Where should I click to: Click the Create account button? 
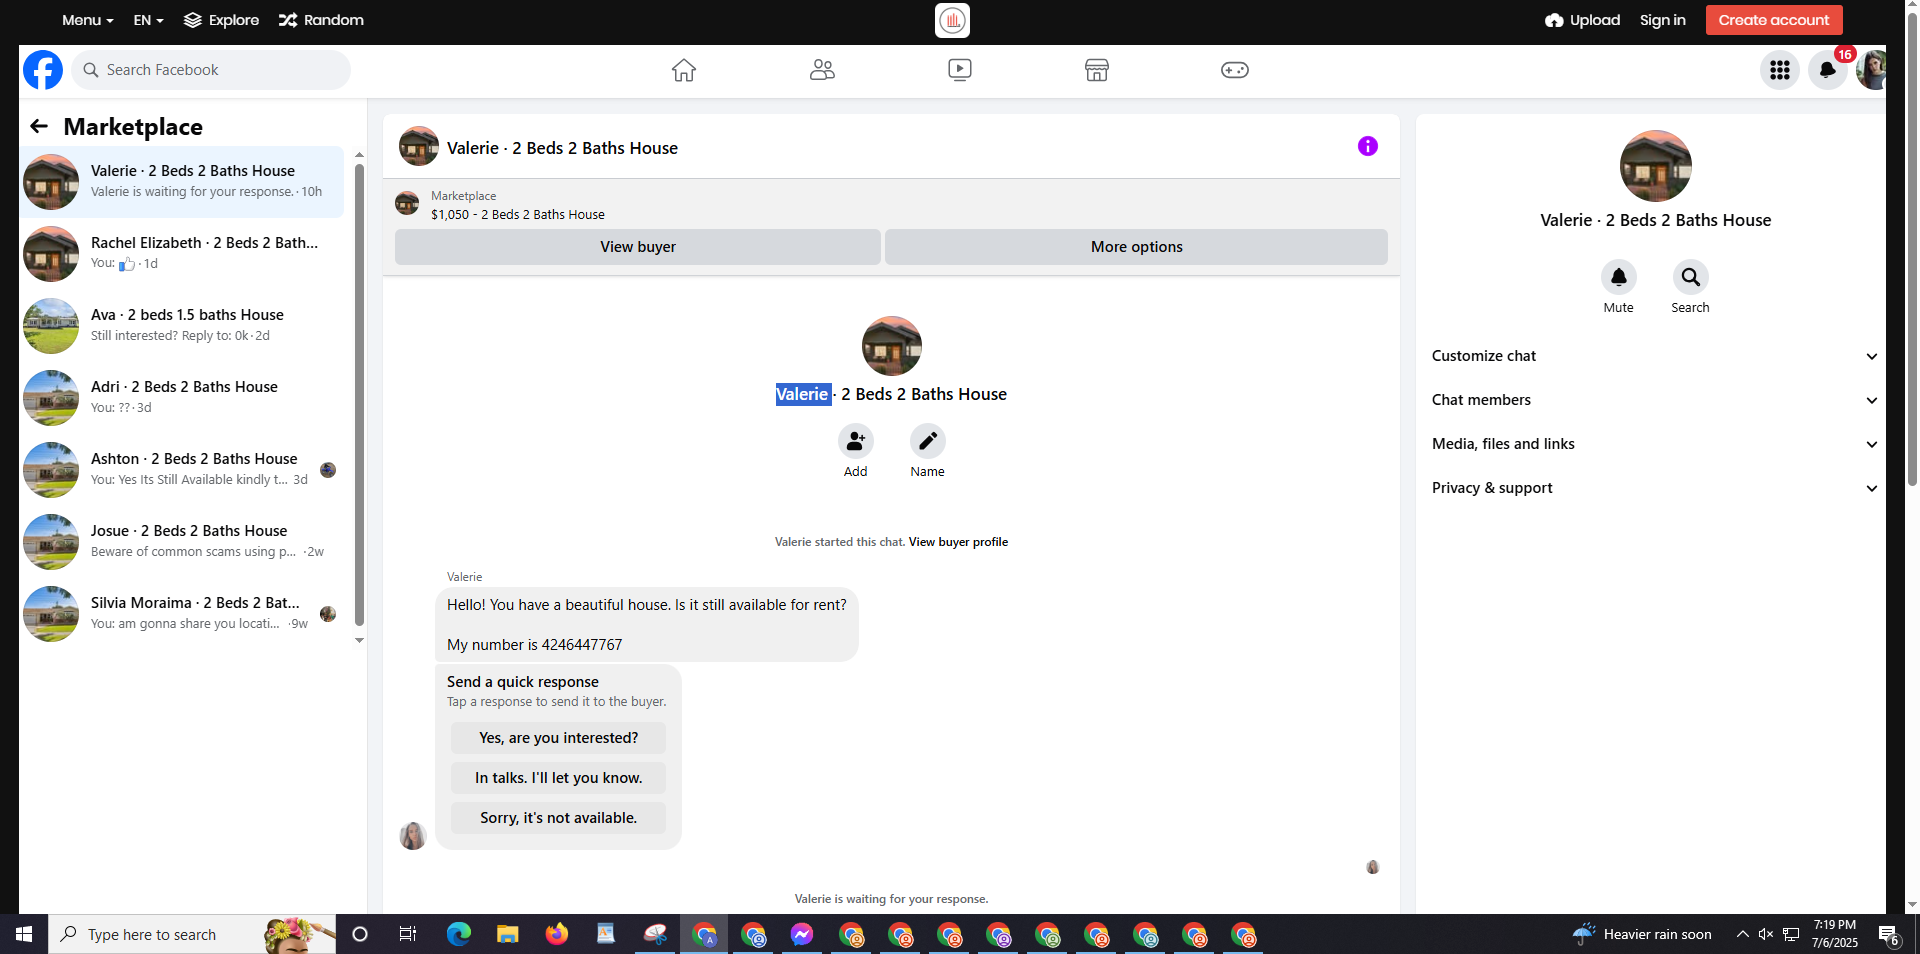1774,20
